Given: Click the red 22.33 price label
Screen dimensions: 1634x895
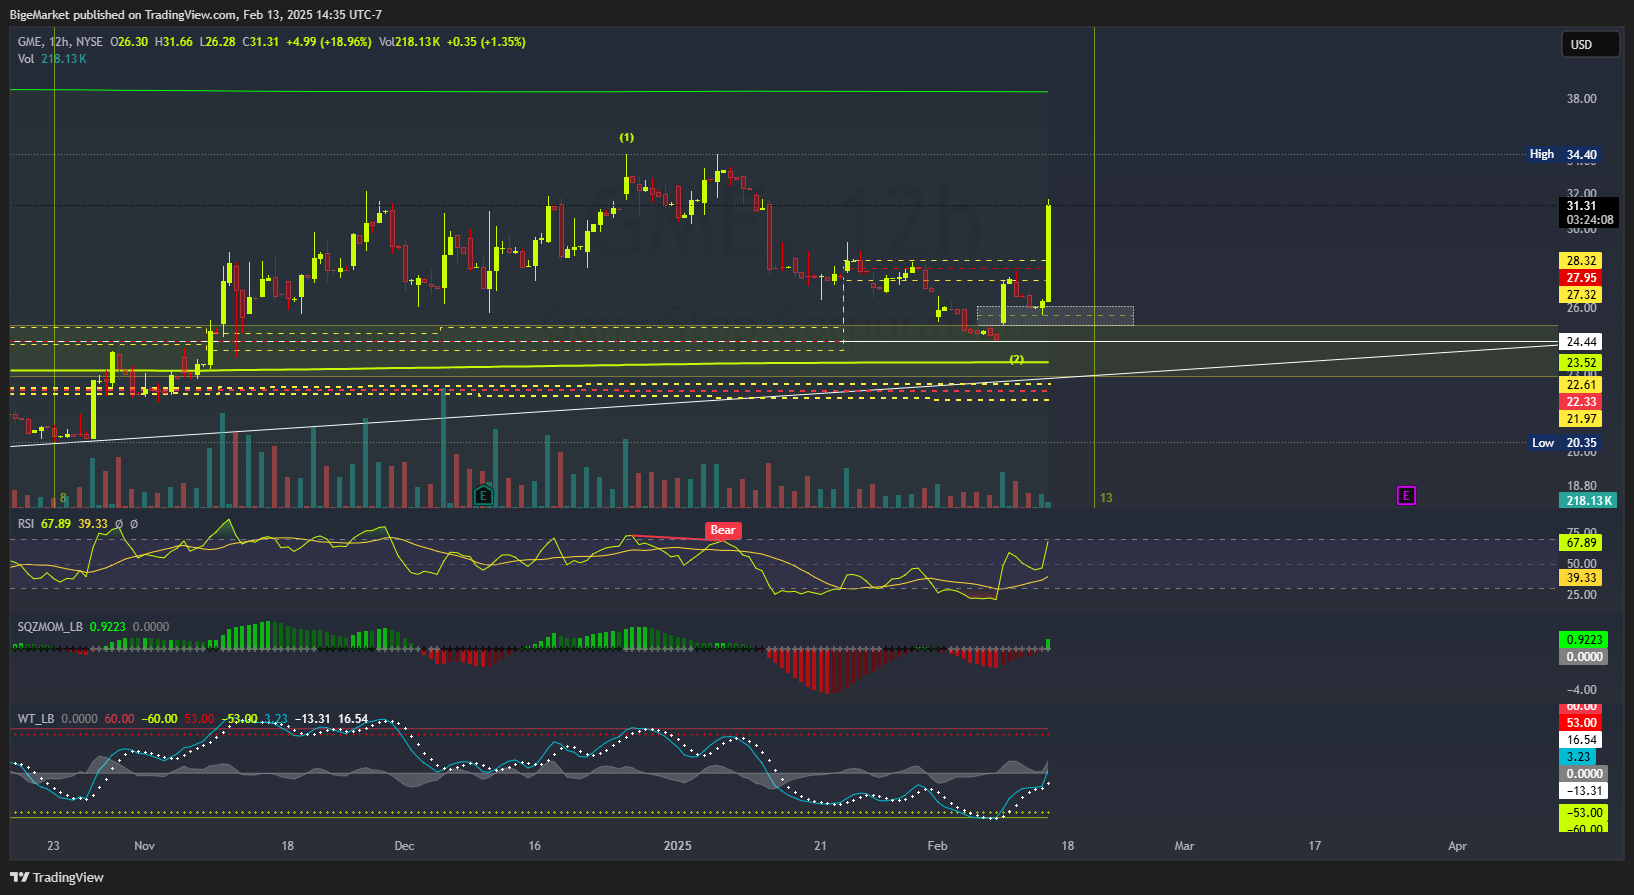Looking at the screenshot, I should pos(1580,402).
